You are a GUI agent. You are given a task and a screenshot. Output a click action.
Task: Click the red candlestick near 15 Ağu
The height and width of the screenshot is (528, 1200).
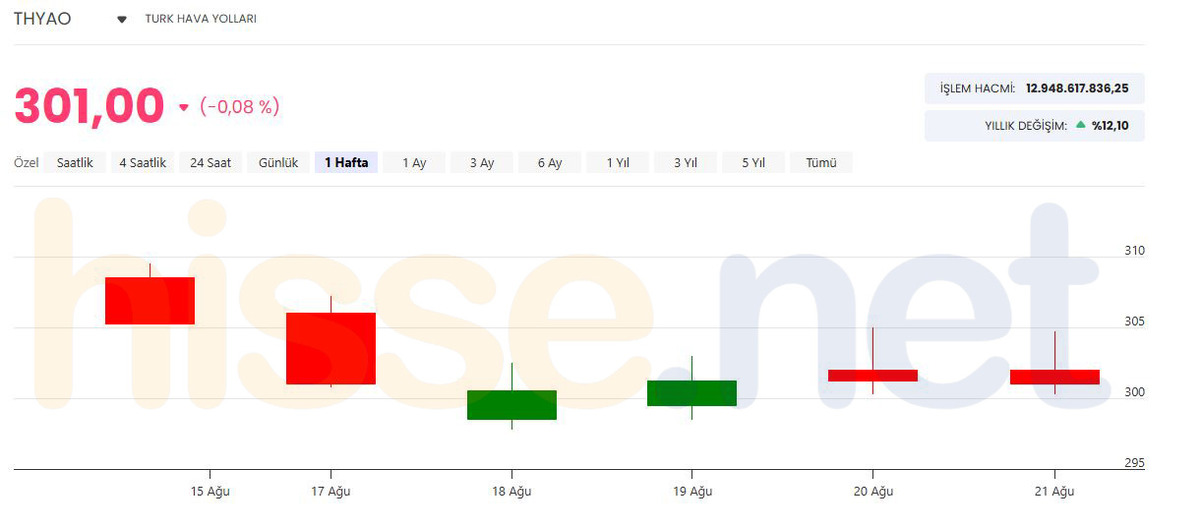click(x=150, y=300)
